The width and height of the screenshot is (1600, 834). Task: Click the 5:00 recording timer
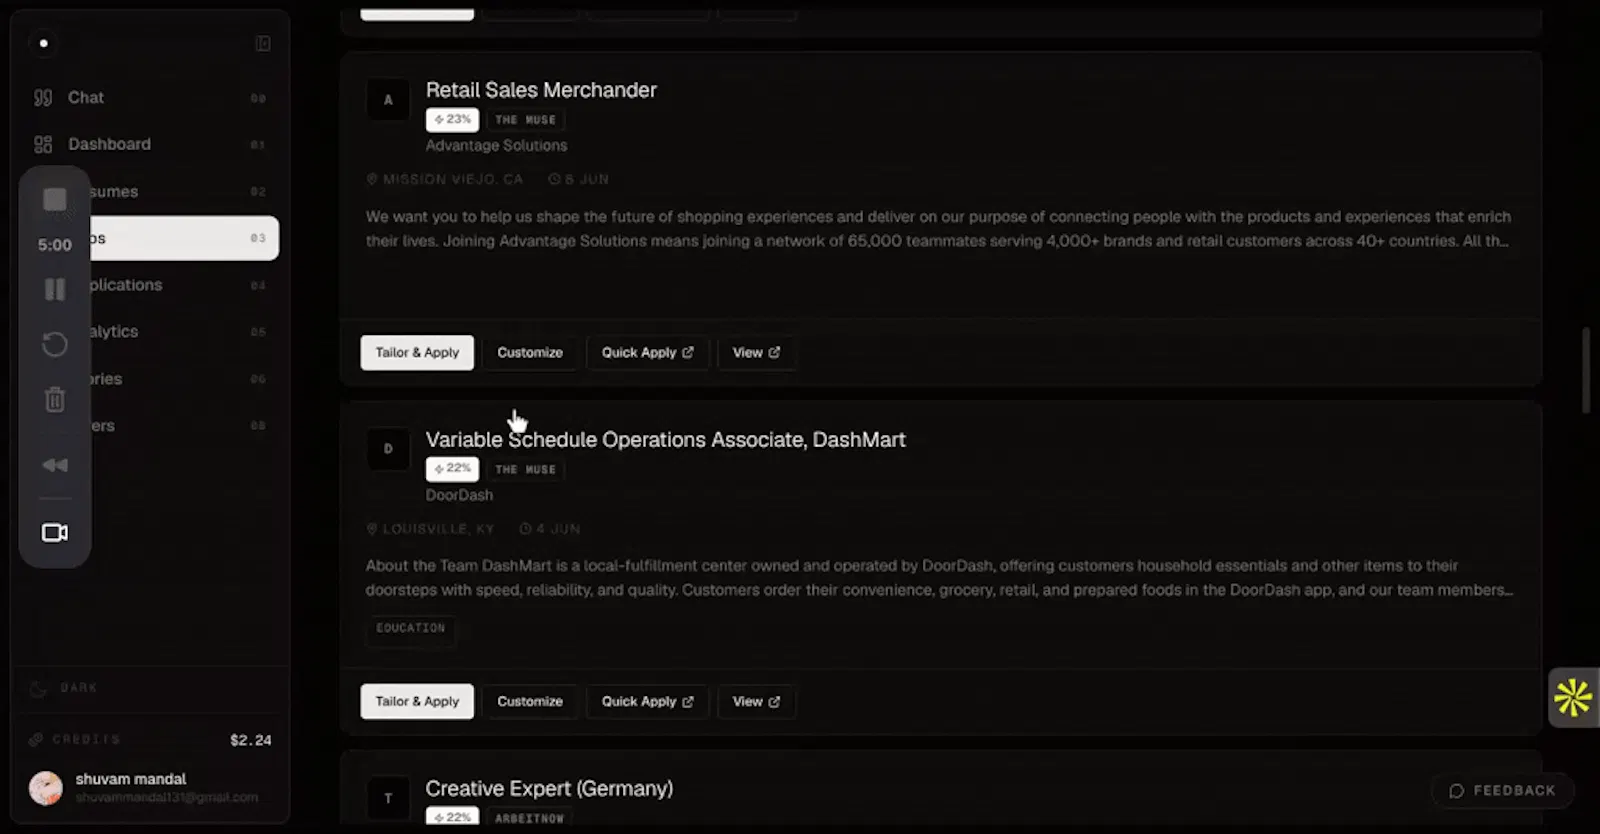pos(55,245)
